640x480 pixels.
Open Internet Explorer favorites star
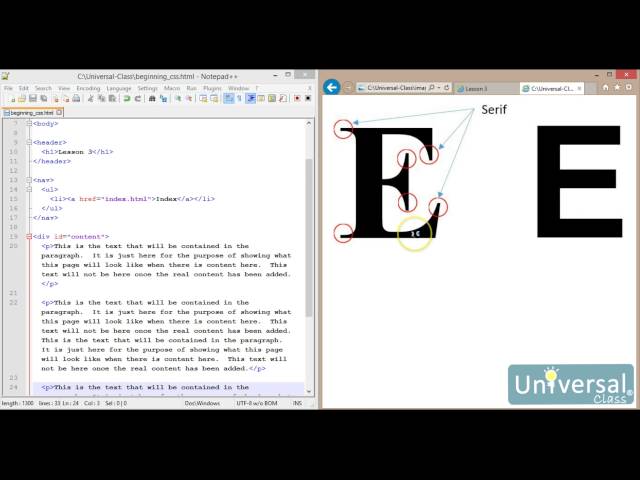[x=617, y=87]
